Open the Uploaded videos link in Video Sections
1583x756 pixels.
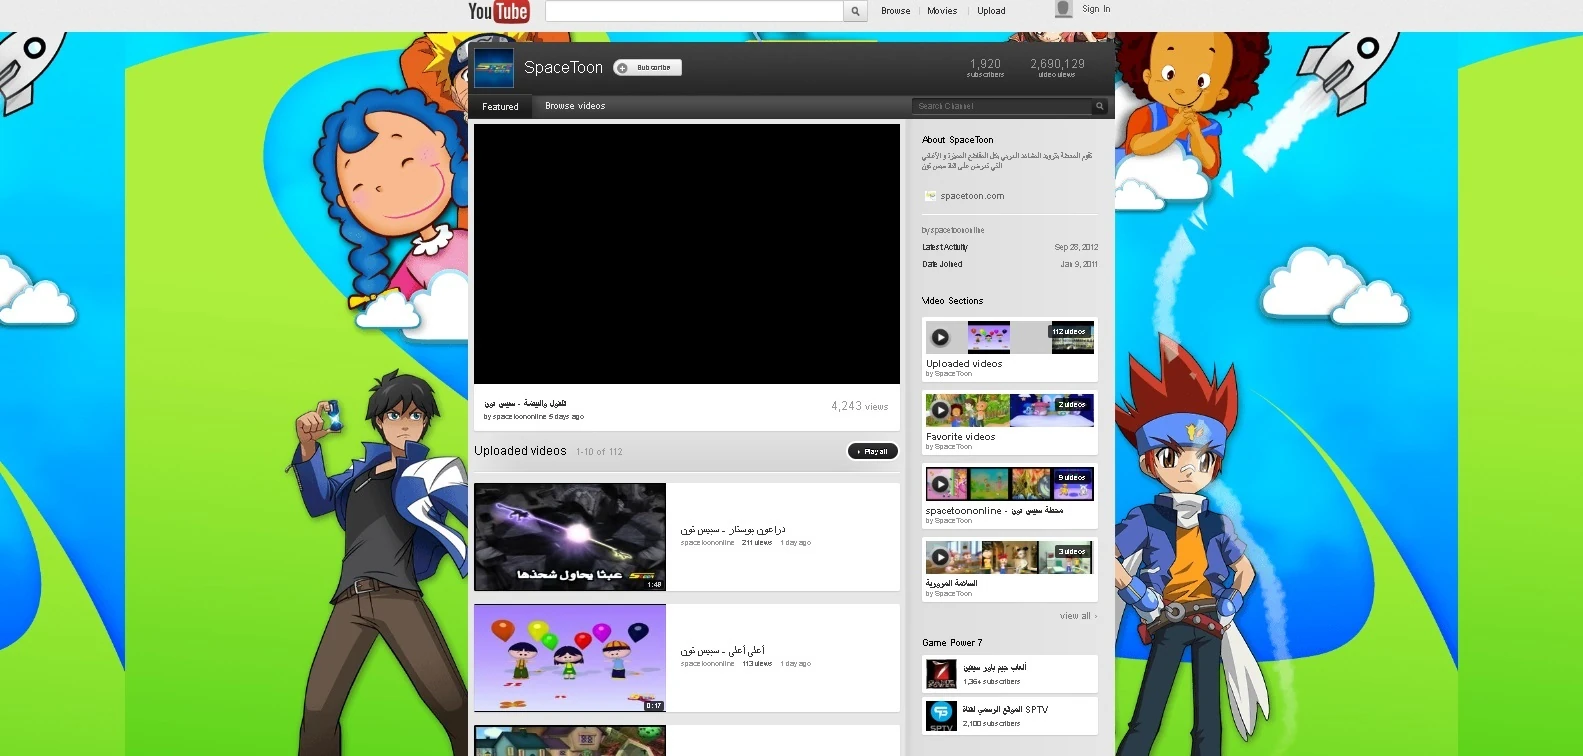point(964,364)
